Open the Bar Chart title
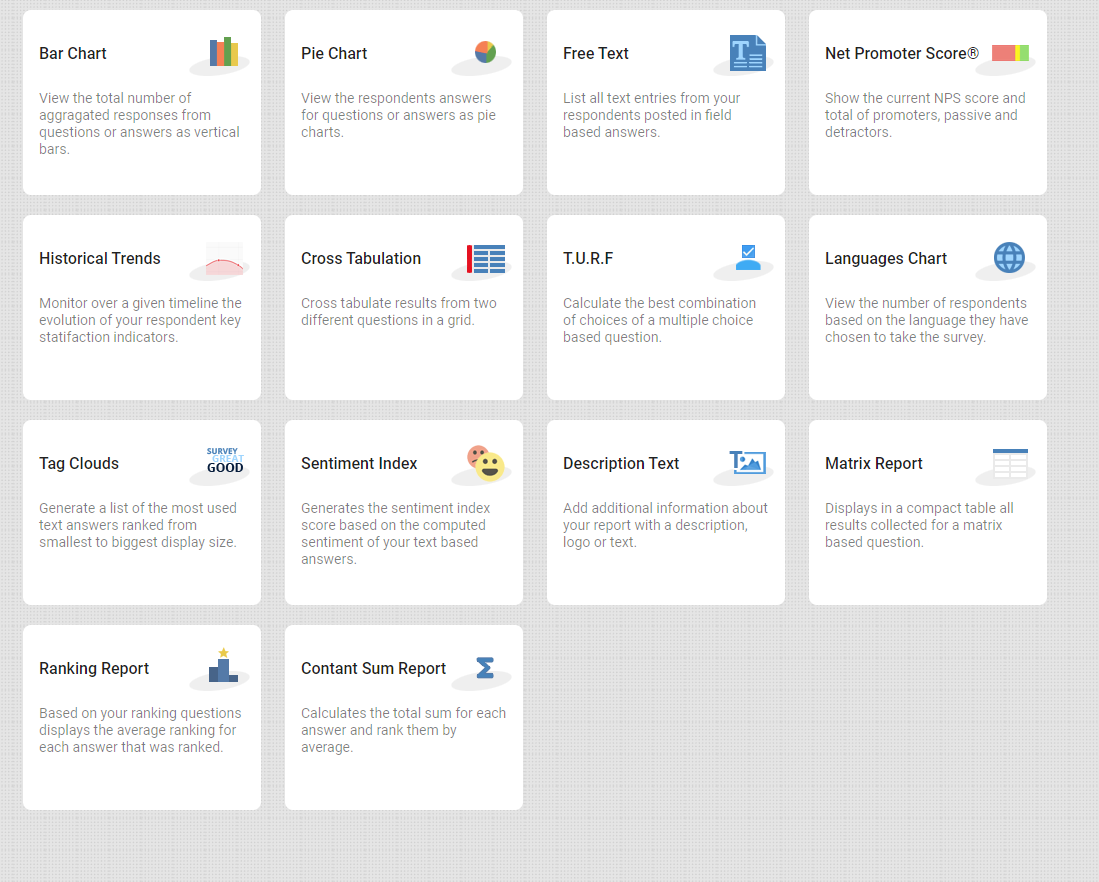This screenshot has width=1099, height=882. tap(73, 54)
